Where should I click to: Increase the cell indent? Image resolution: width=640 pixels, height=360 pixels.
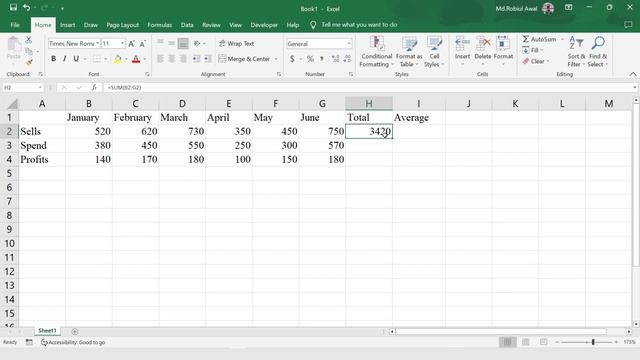coord(208,59)
